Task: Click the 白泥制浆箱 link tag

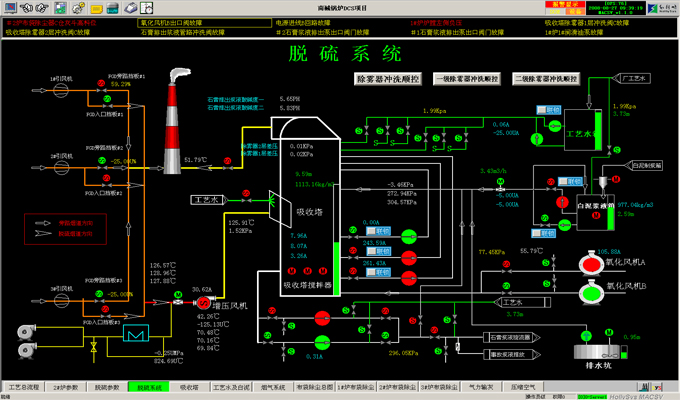Action: [644, 165]
